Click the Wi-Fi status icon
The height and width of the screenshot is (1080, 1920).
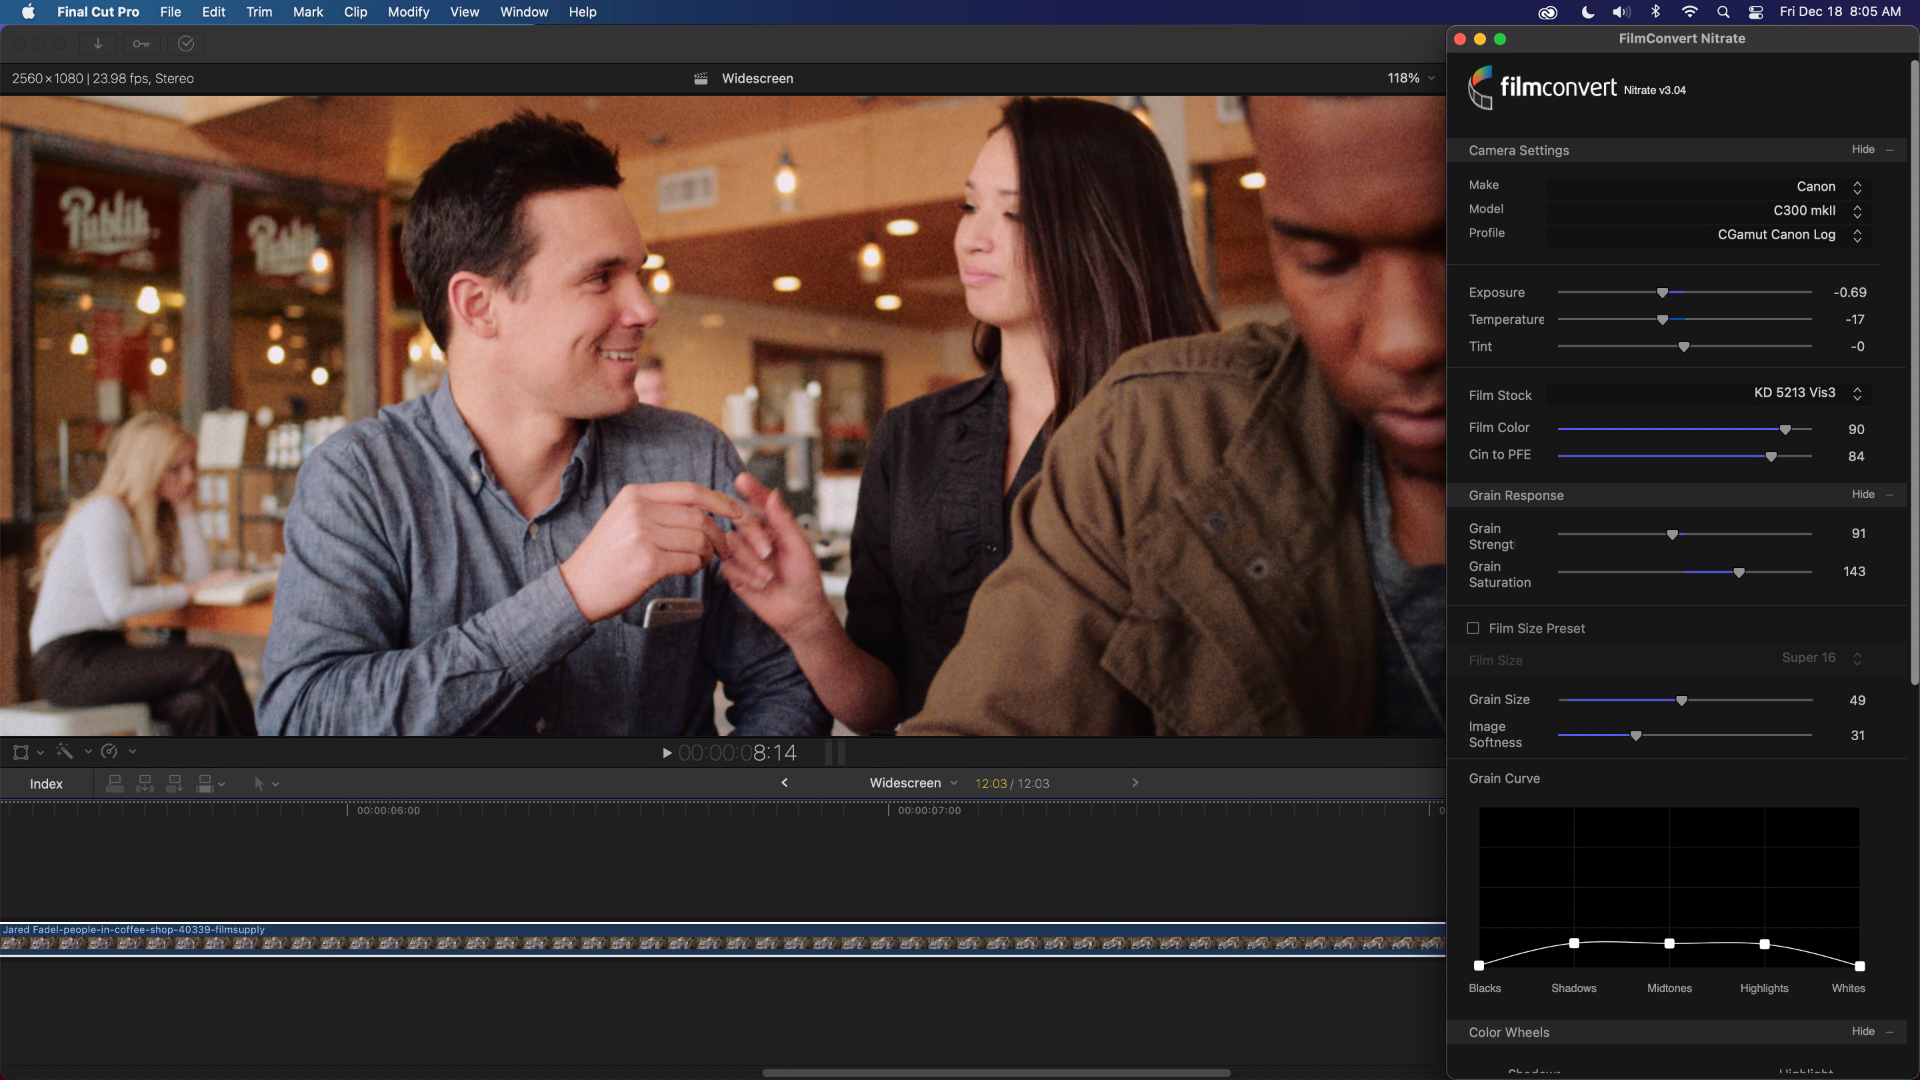click(x=1690, y=12)
